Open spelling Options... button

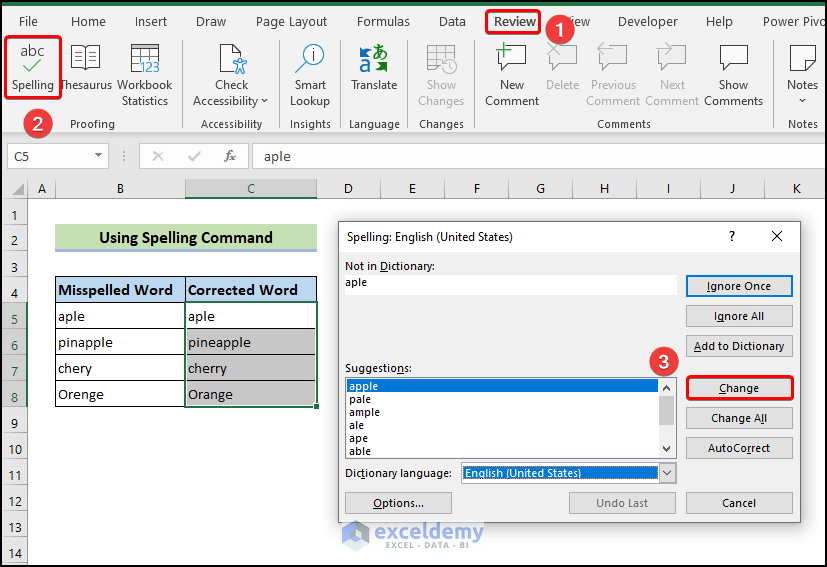coord(398,503)
